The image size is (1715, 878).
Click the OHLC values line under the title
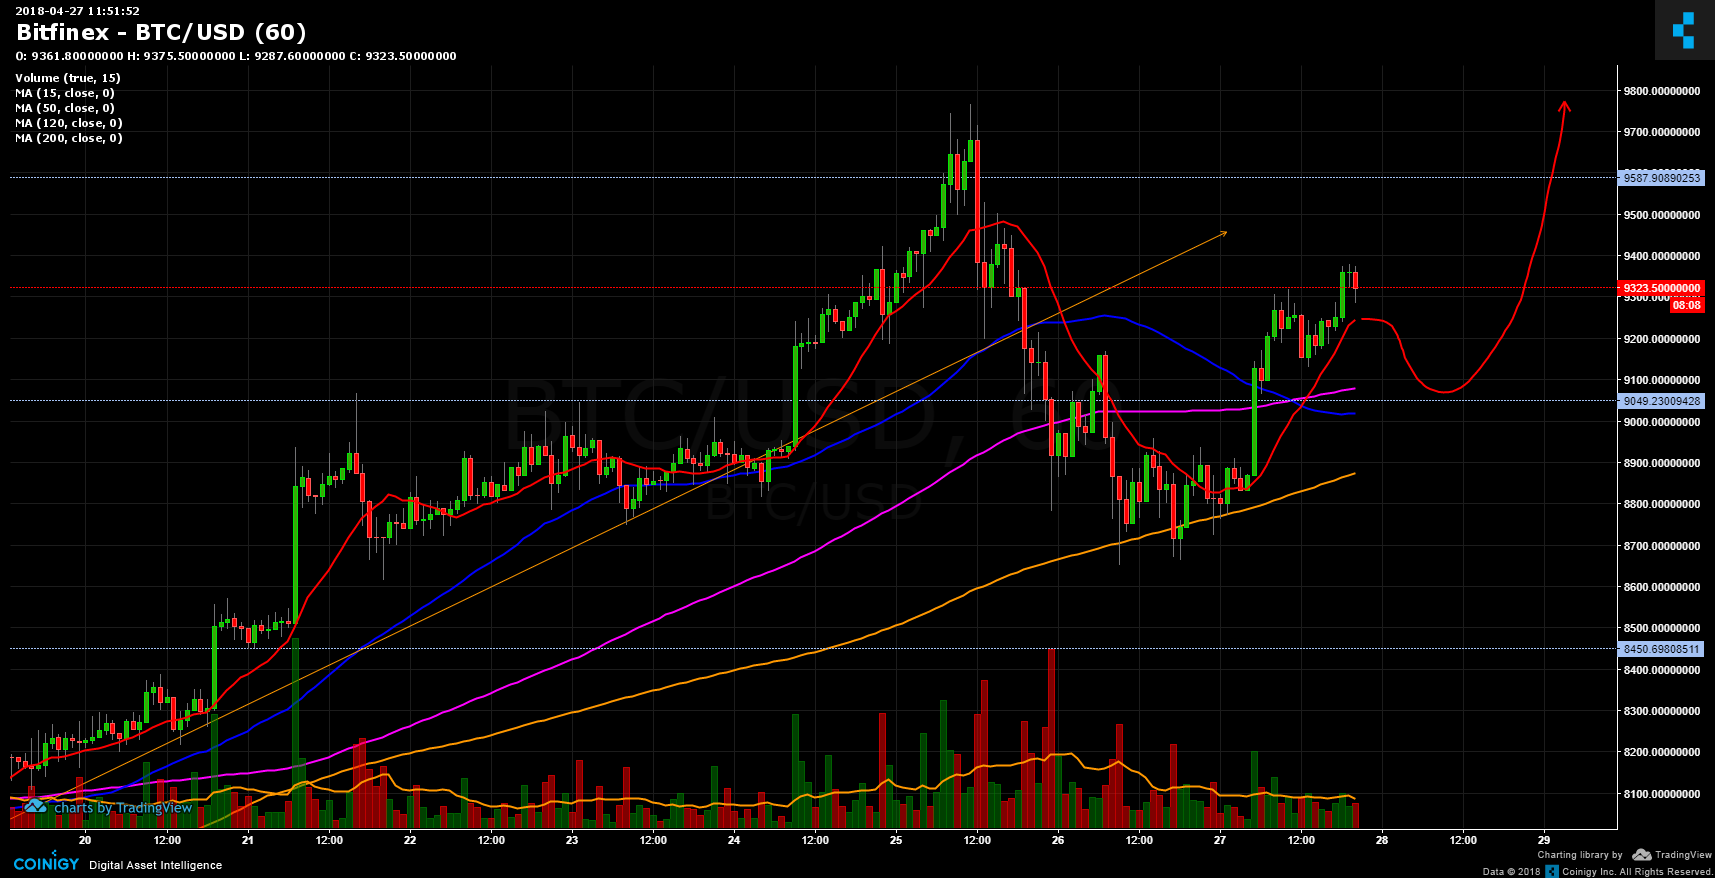click(236, 56)
